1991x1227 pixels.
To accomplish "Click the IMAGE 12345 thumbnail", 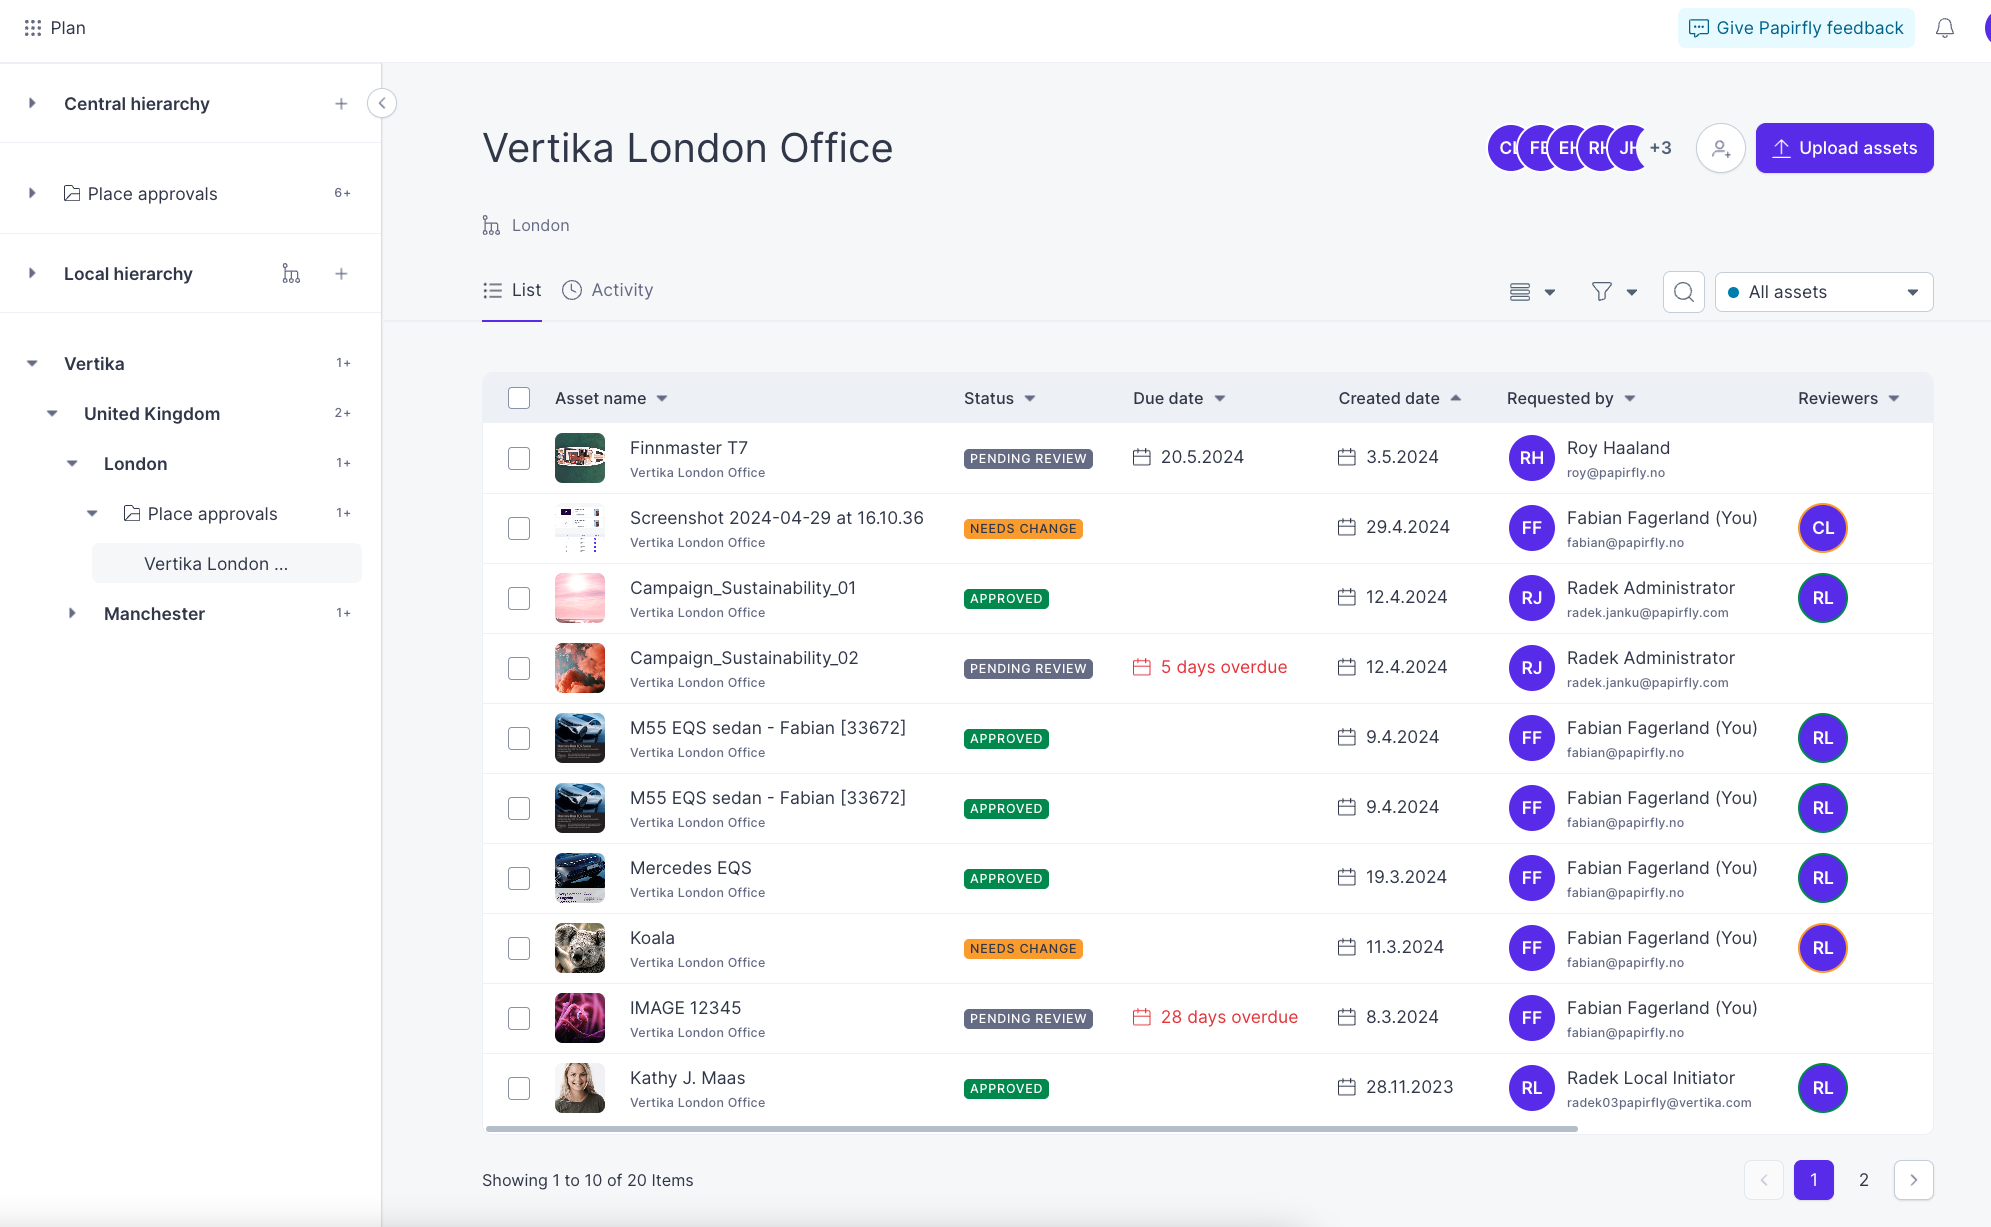I will coord(580,1018).
